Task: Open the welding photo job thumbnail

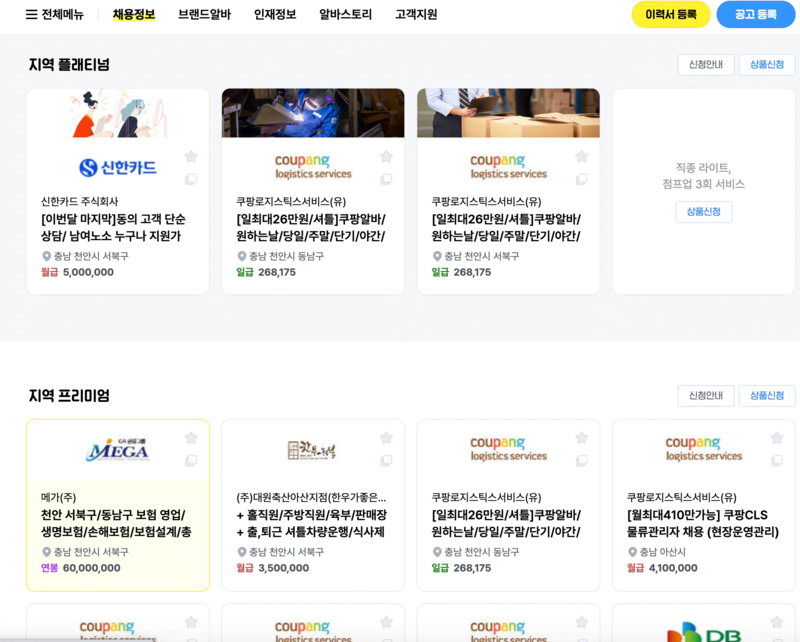Action: point(312,114)
